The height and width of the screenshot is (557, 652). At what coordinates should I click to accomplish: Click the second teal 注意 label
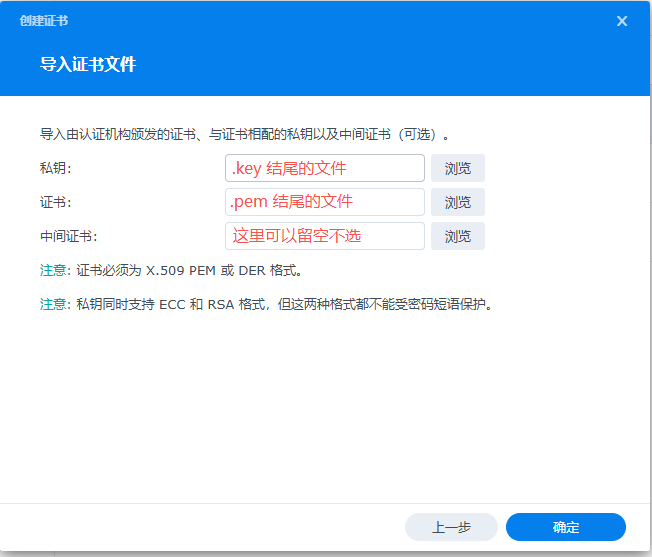click(x=54, y=304)
